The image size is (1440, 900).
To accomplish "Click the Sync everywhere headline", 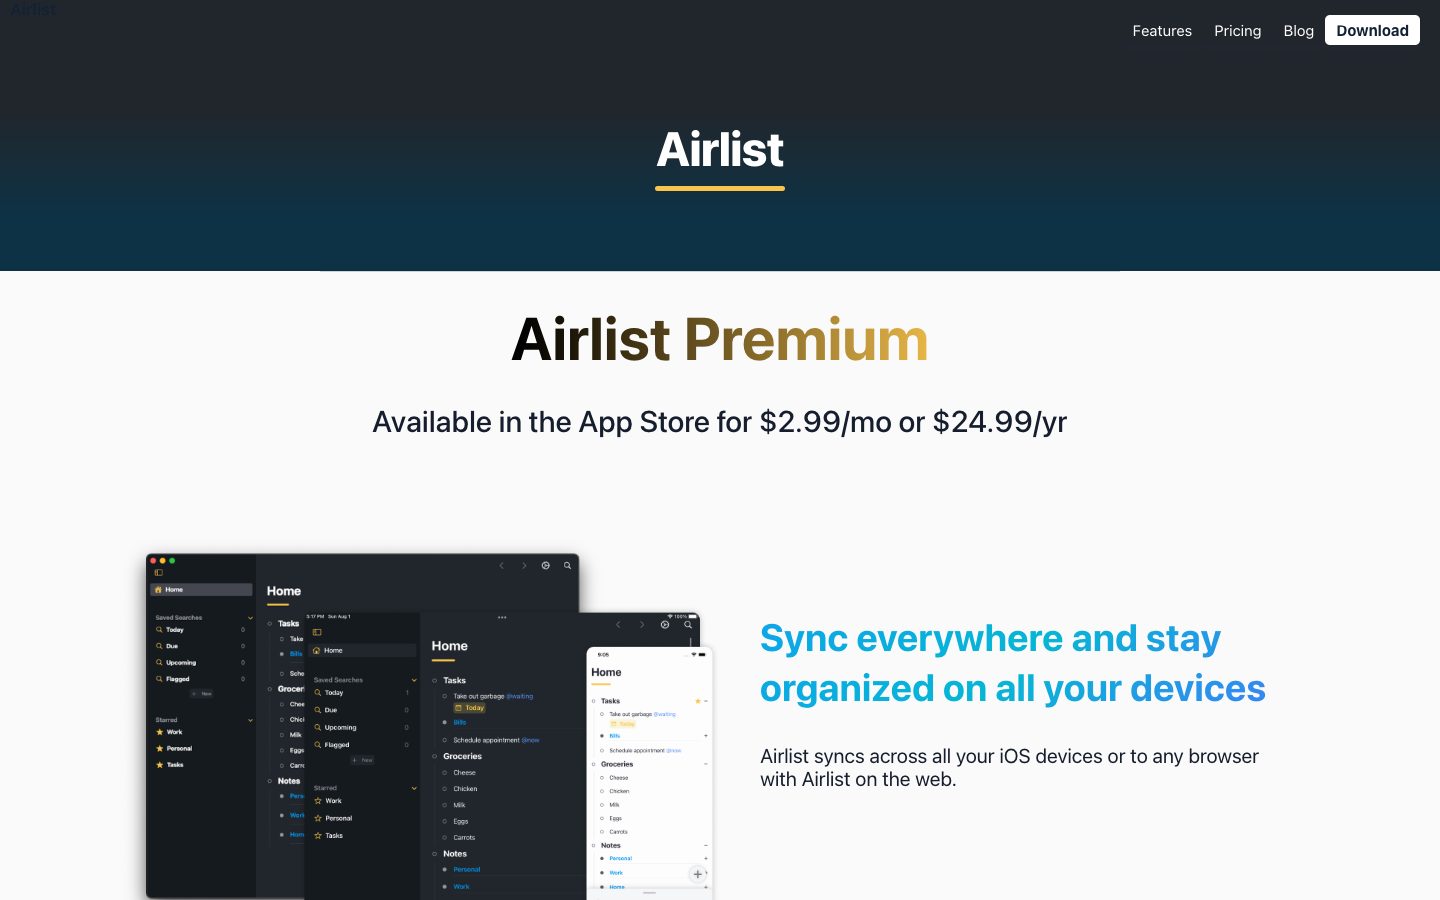I will [x=1013, y=663].
